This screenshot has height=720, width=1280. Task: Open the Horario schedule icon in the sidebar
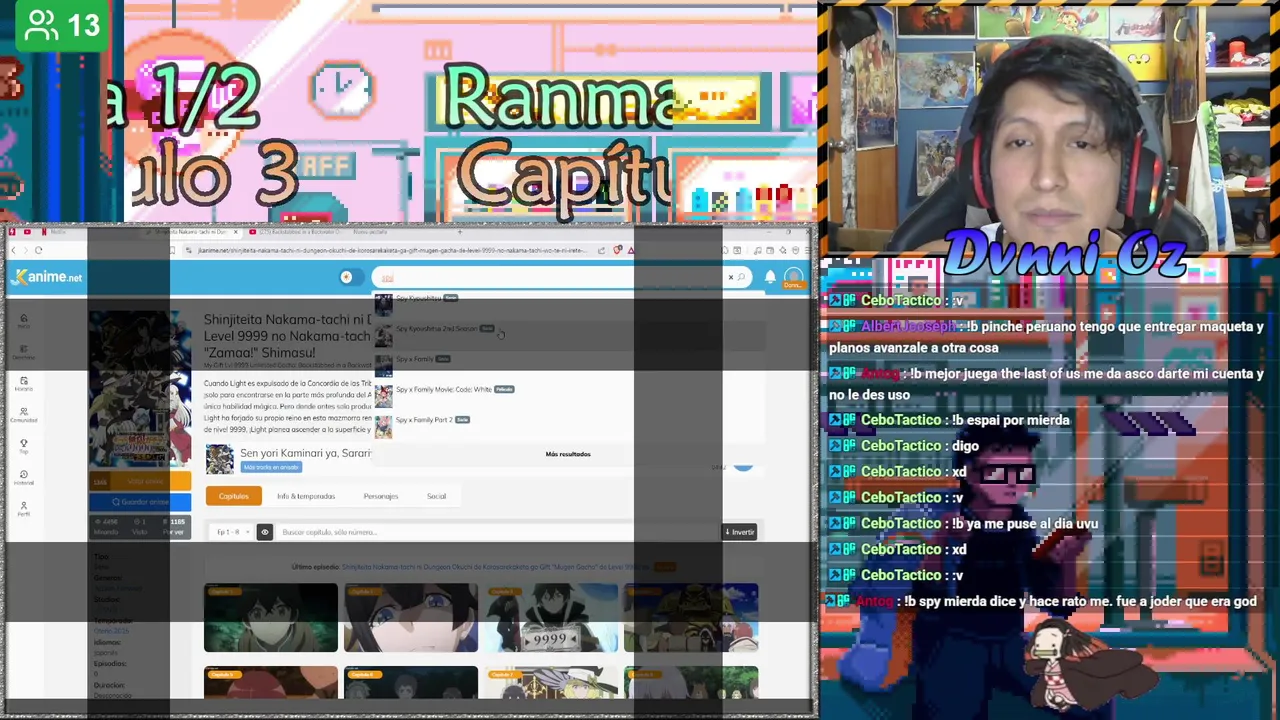click(x=24, y=384)
